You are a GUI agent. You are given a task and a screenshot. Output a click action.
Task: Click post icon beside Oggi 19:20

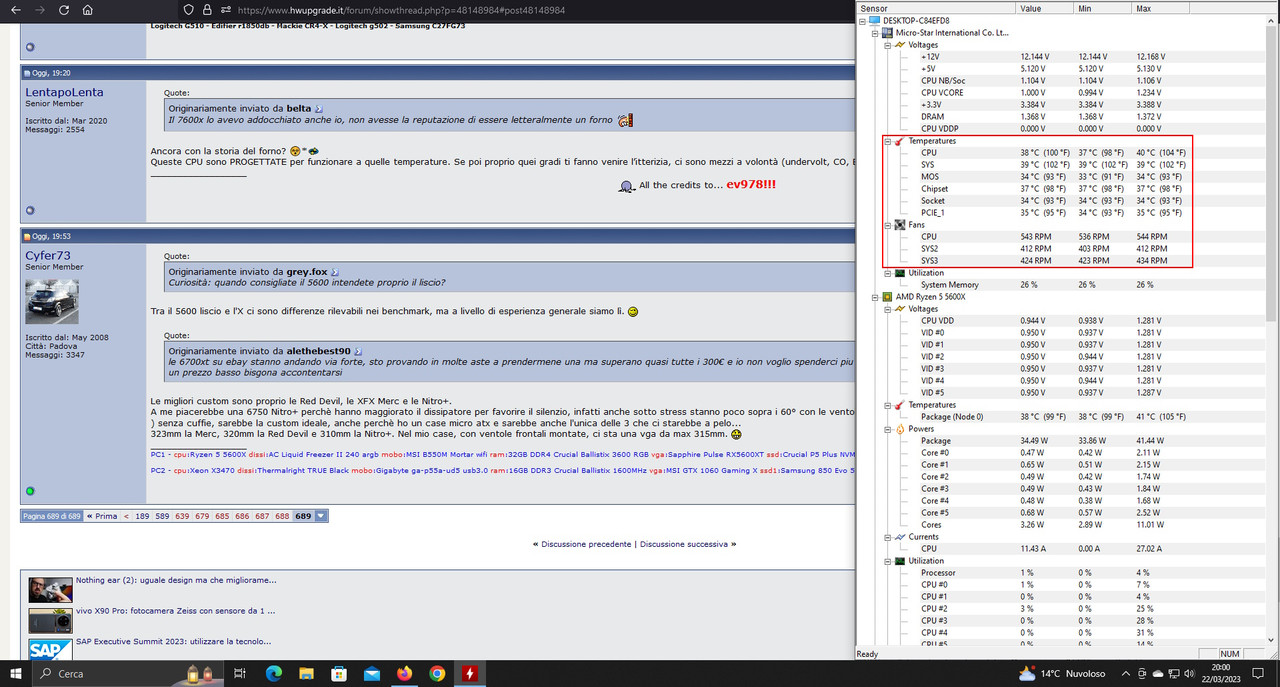coord(28,72)
